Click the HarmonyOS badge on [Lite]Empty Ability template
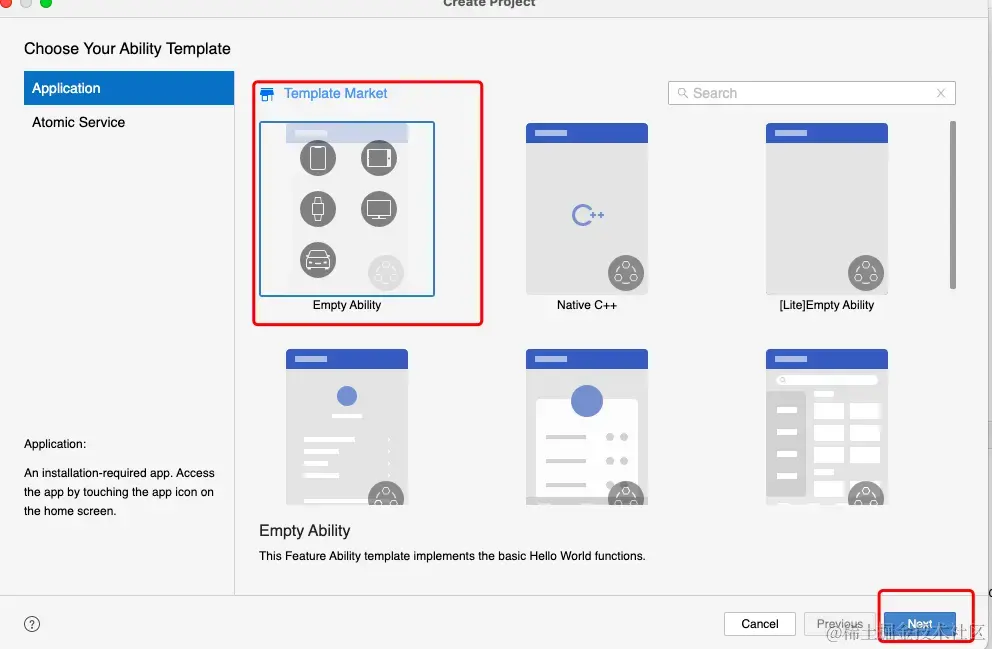This screenshot has height=649, width=992. click(865, 273)
